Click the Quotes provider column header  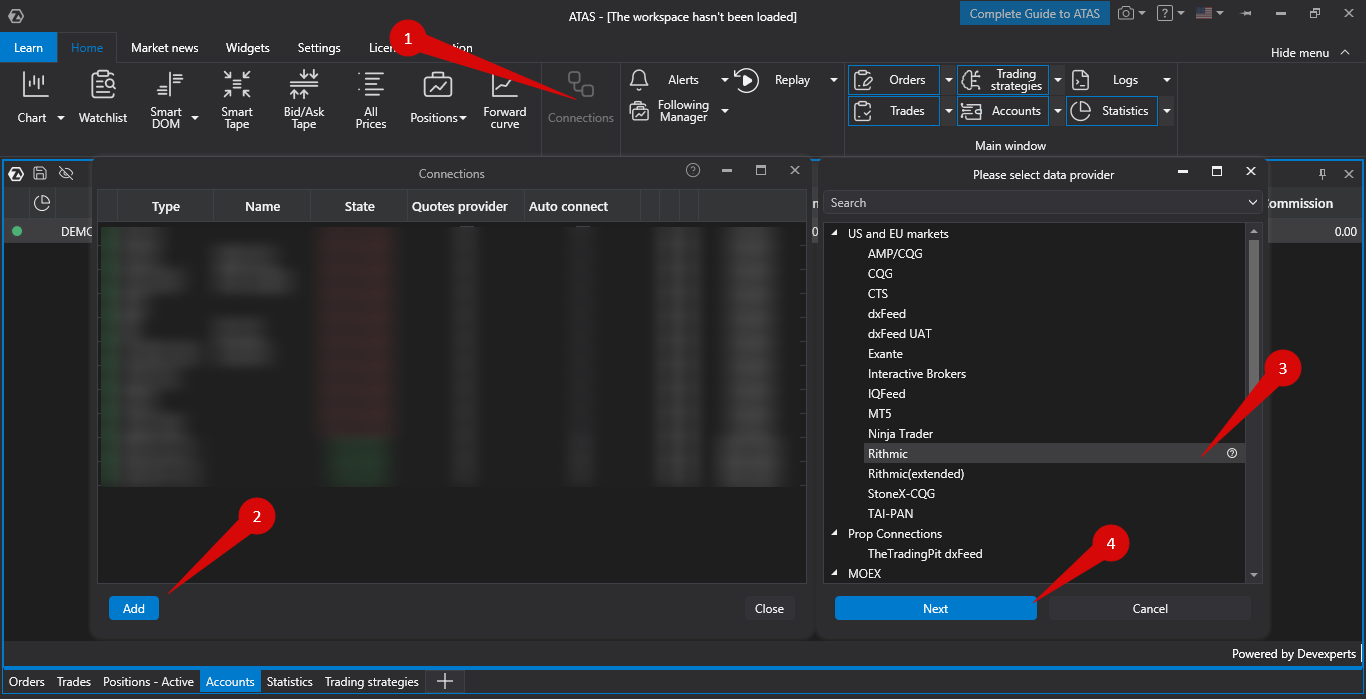pyautogui.click(x=460, y=206)
